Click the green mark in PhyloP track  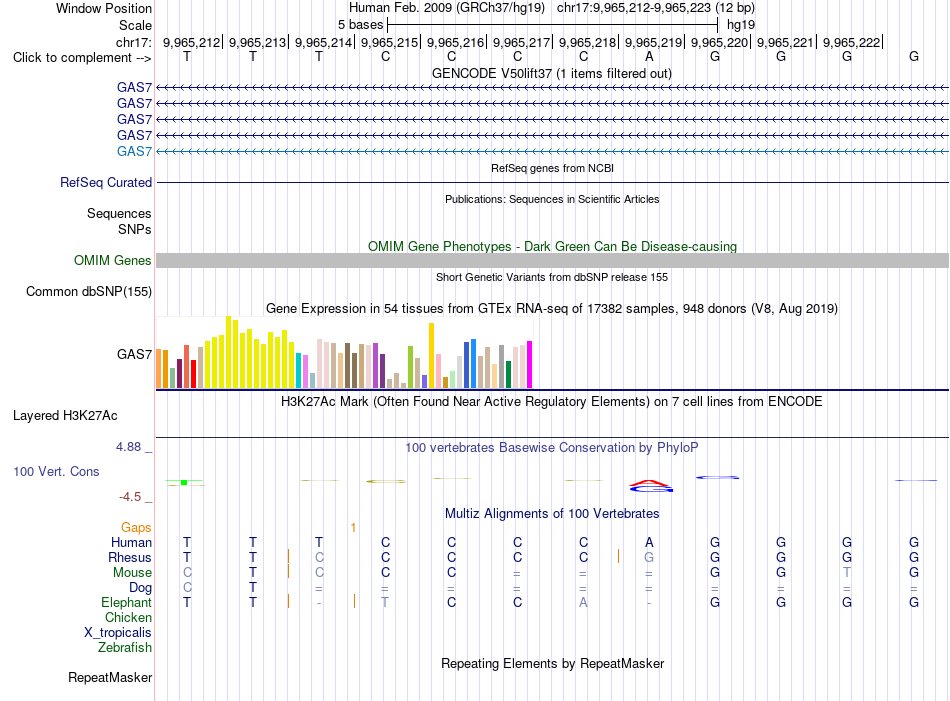tap(184, 482)
